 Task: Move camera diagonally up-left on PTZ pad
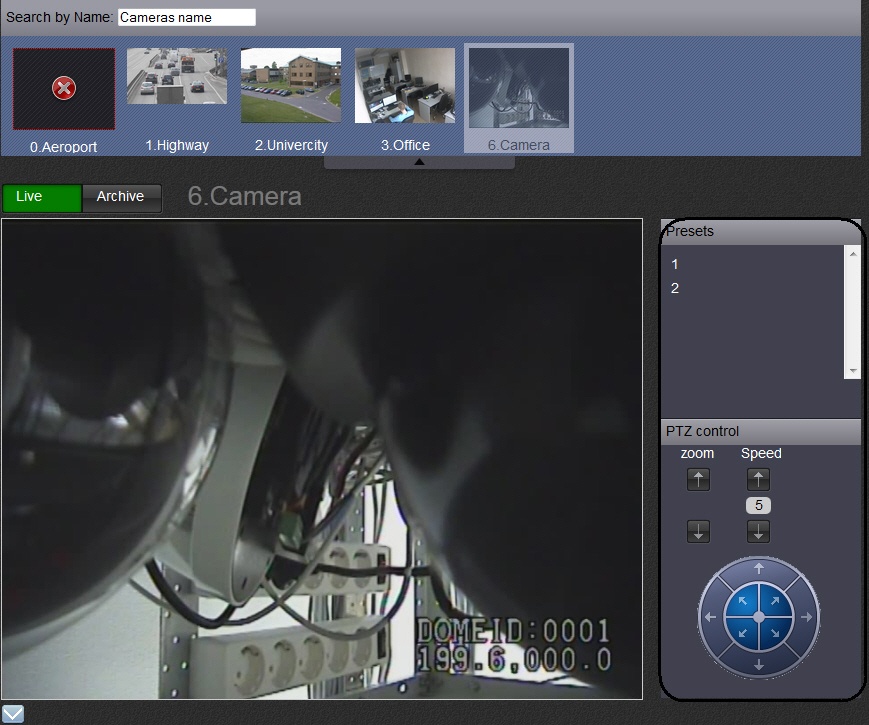click(x=743, y=603)
